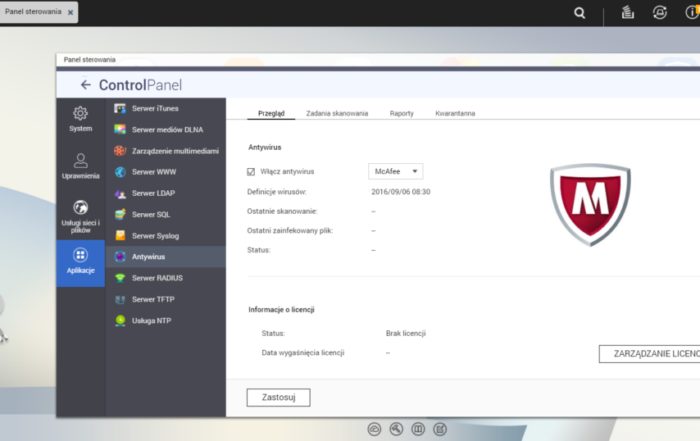This screenshot has height=441, width=700.
Task: Click the Panel sterowania window title
Action: pyautogui.click(x=90, y=60)
